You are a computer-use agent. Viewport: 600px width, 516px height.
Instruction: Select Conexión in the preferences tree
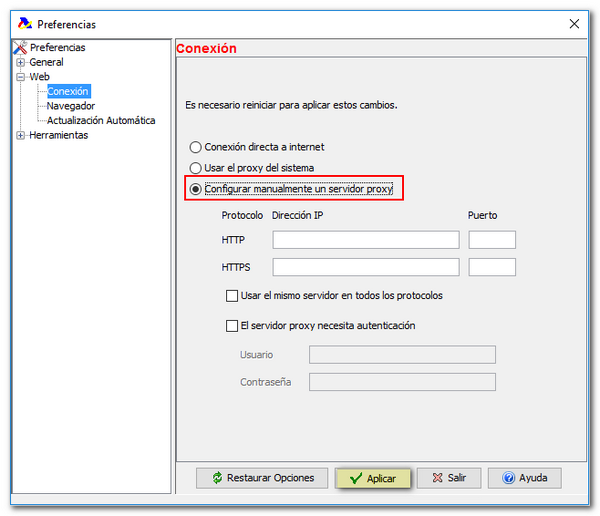[x=68, y=91]
